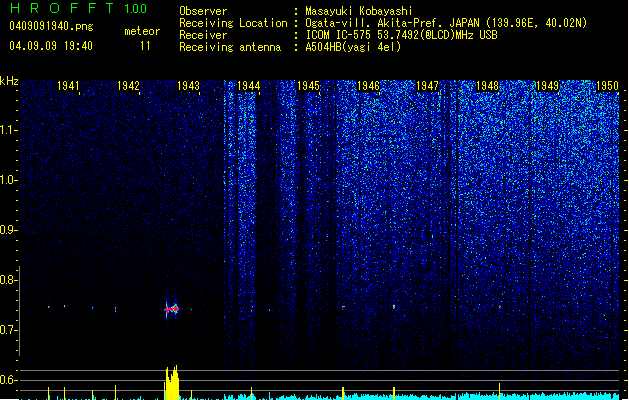Click the 1942 time marker
Image resolution: width=629 pixels, height=400 pixels.
tap(128, 86)
